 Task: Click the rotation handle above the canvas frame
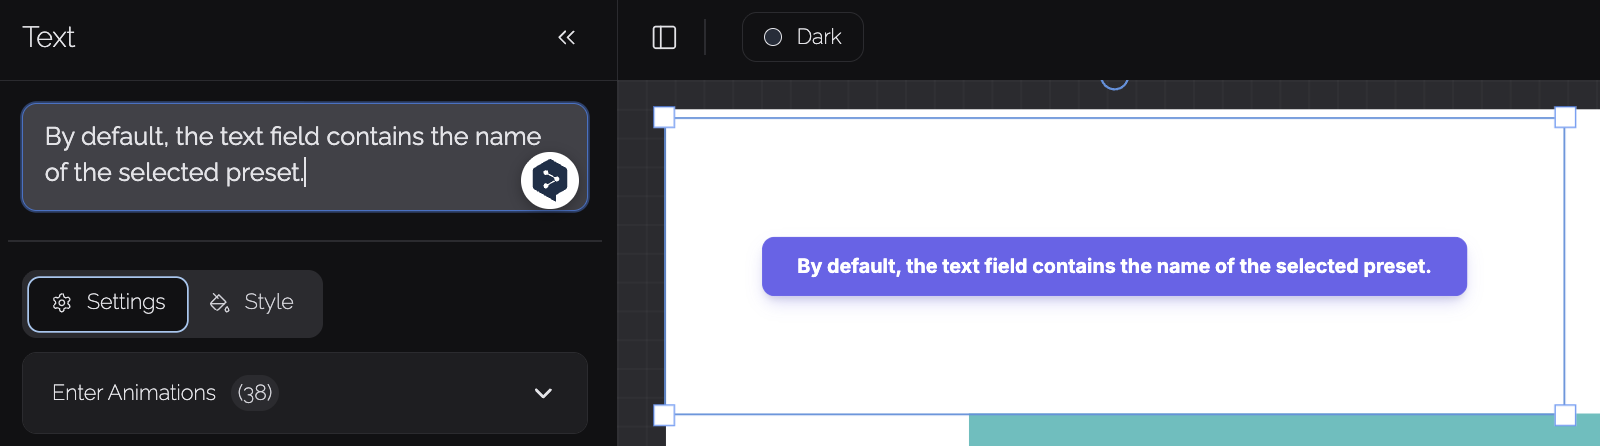1114,81
